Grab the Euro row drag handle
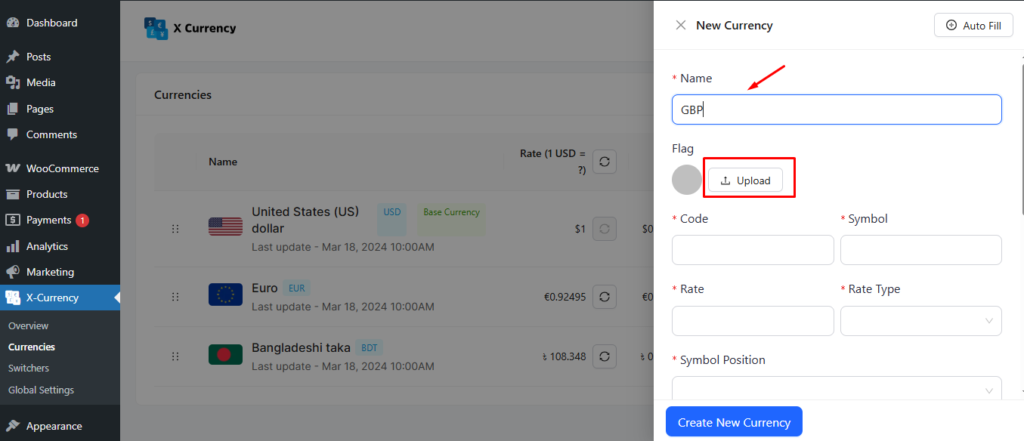Screen dimensions: 1024x441 point(175,297)
